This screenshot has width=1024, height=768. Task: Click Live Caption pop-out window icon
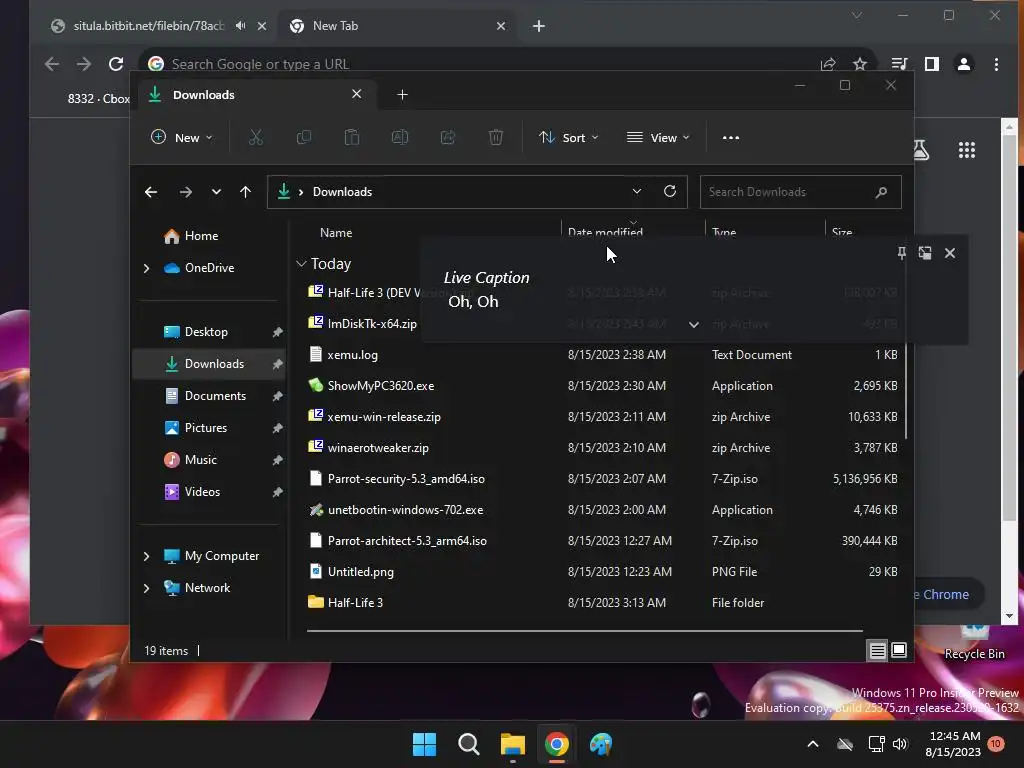pyautogui.click(x=925, y=253)
